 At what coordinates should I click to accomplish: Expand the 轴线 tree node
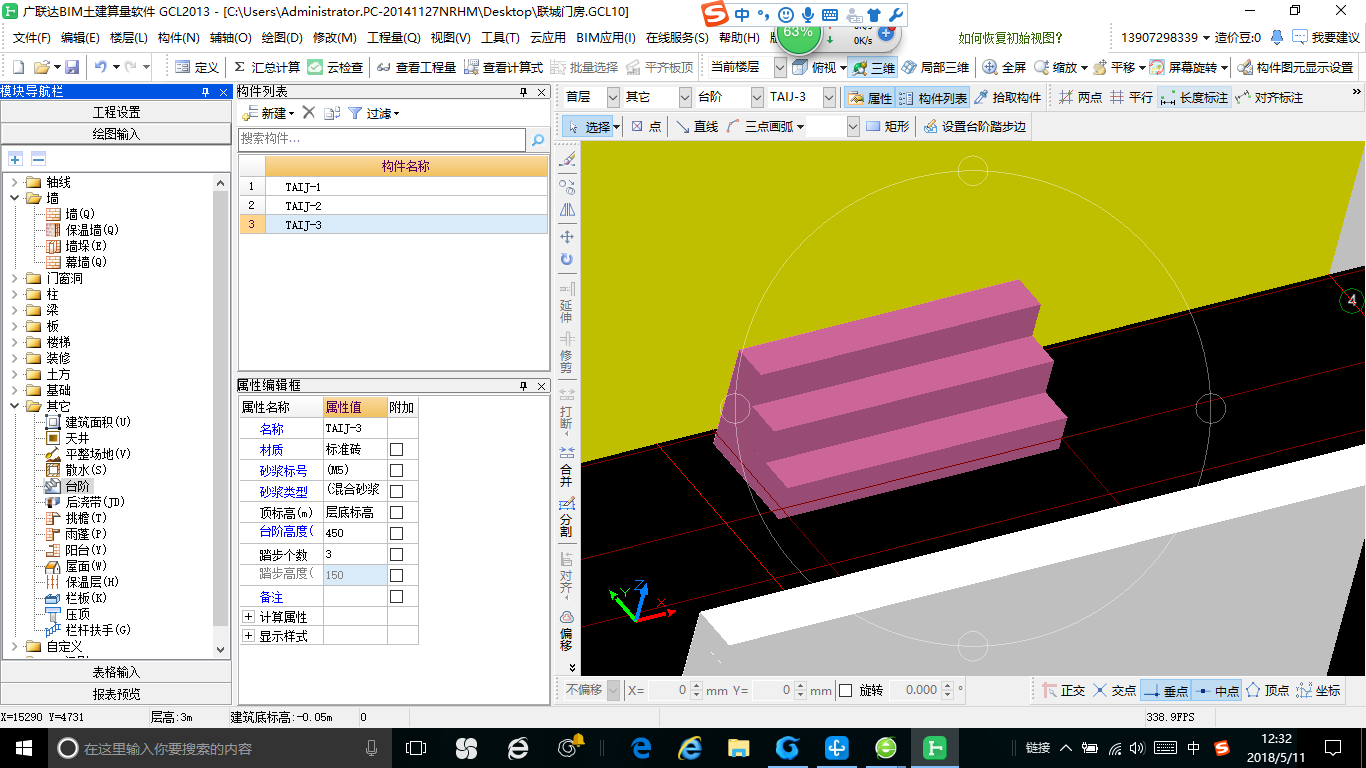14,182
